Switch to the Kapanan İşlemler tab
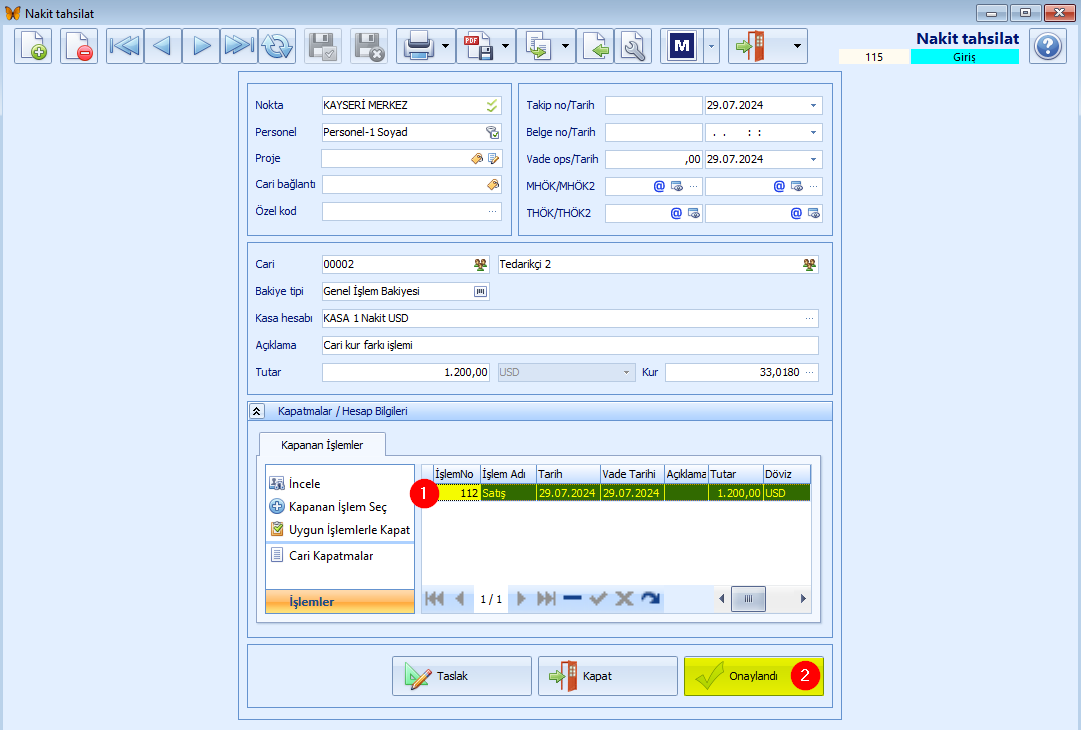This screenshot has width=1081, height=730. 322,445
